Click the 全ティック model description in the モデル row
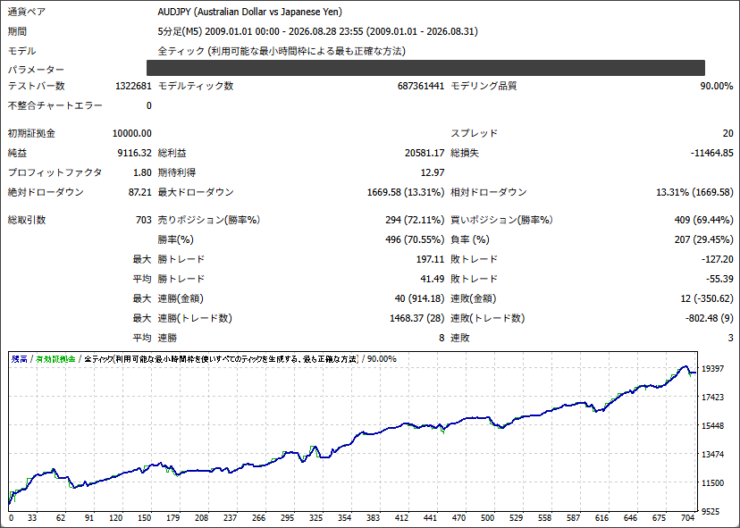This screenshot has height=528, width=740. 282,51
